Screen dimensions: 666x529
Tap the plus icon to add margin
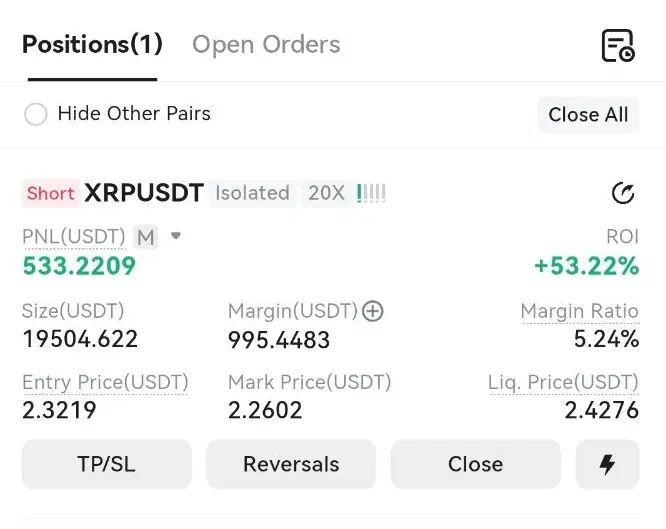(373, 311)
